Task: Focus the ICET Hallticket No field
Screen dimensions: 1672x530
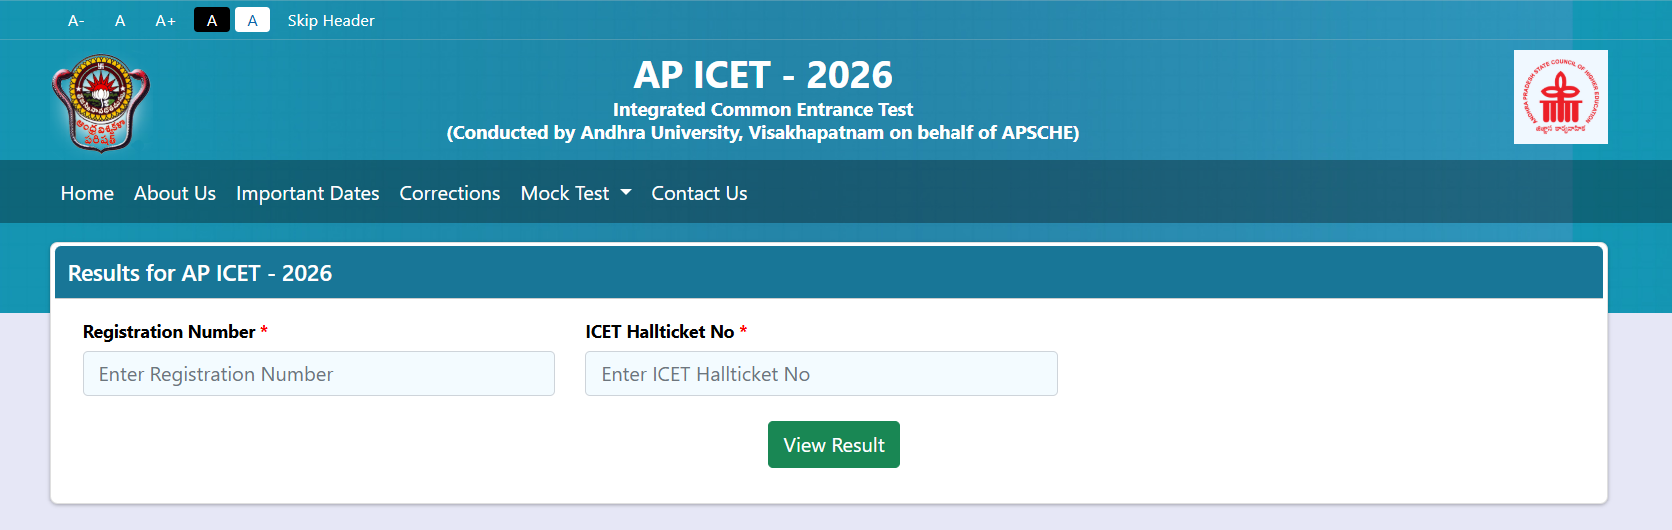Action: tap(821, 374)
